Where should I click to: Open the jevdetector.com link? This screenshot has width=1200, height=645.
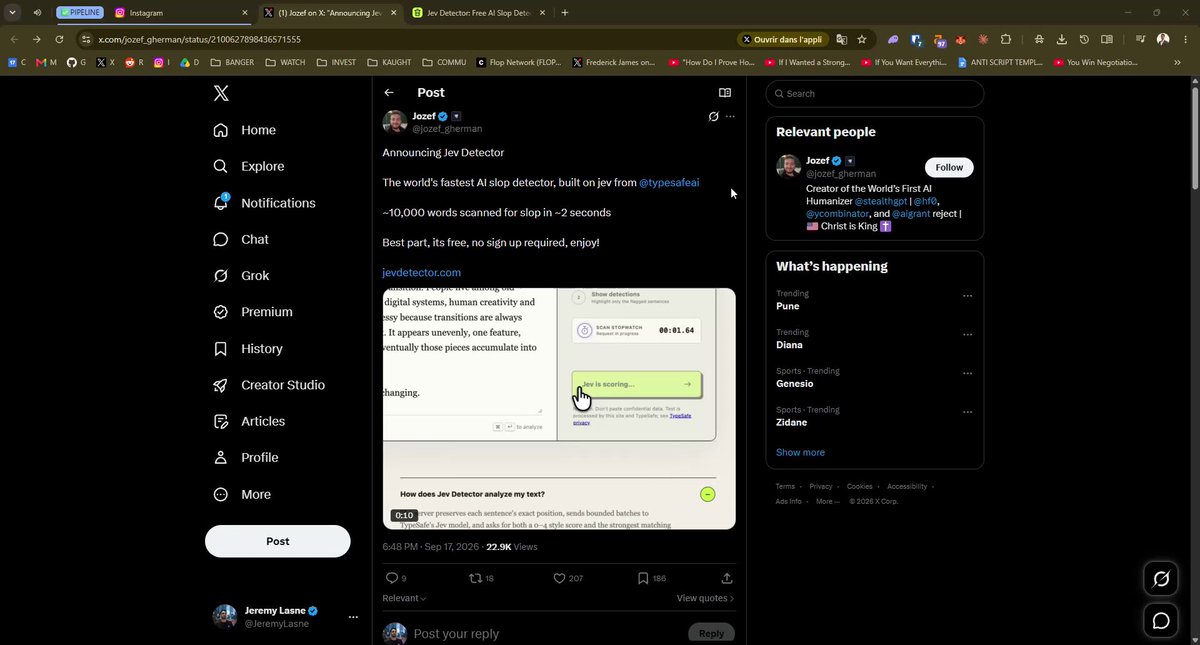[x=421, y=272]
